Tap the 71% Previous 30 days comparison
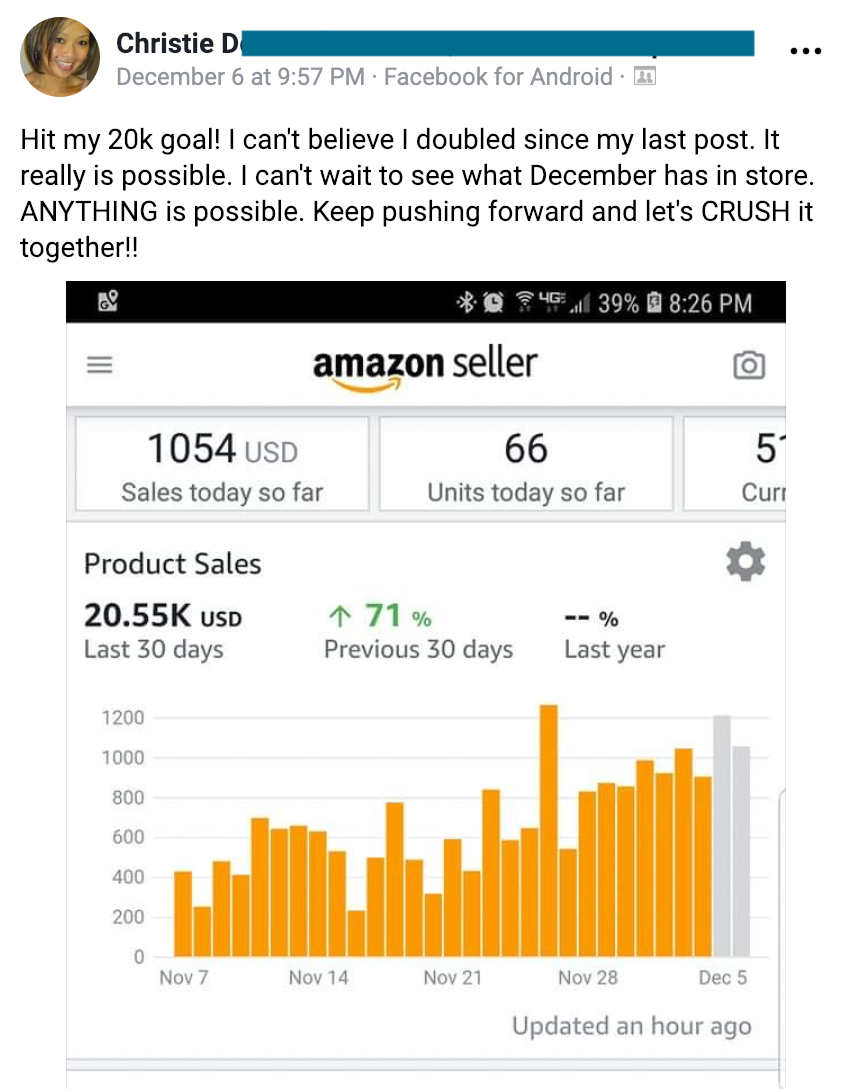Image resolution: width=850 pixels, height=1089 pixels. [417, 630]
